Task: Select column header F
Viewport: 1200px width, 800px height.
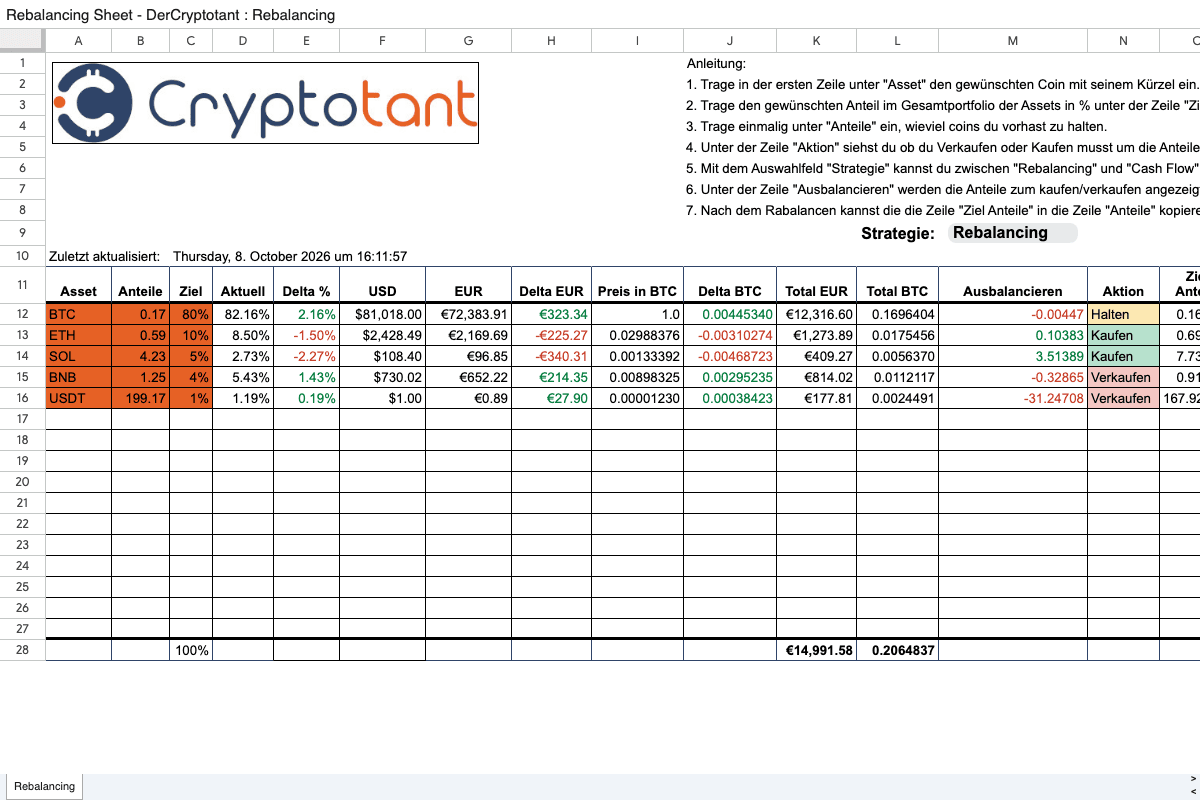Action: coord(382,40)
